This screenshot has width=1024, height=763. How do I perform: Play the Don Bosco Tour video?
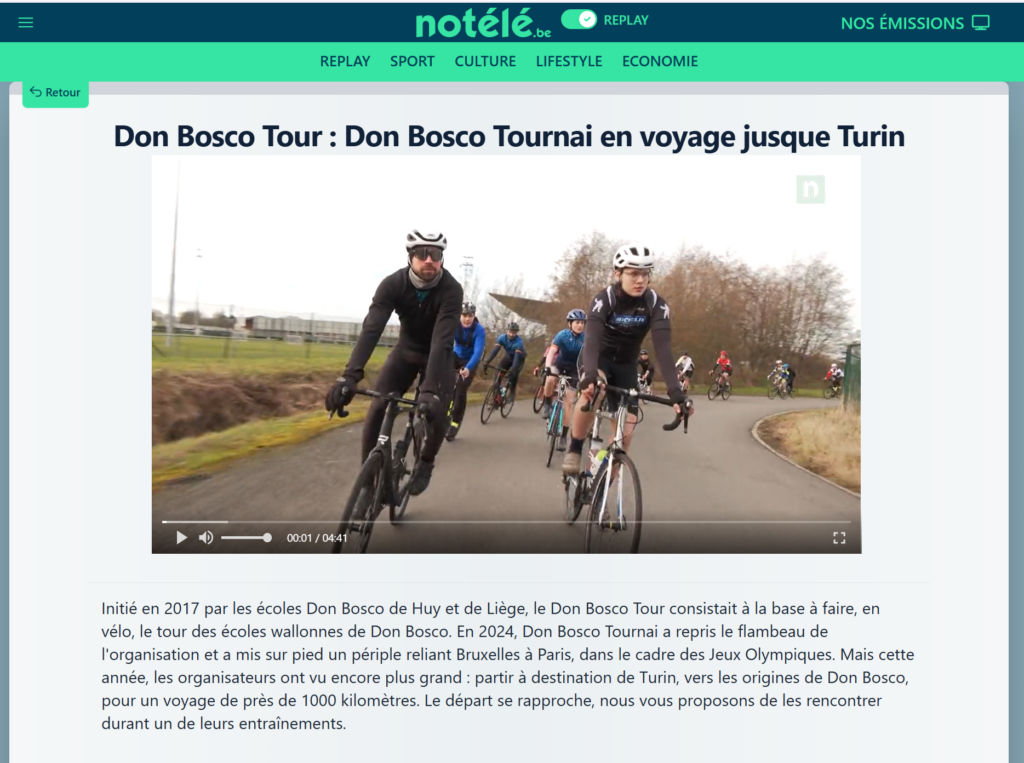click(x=182, y=538)
